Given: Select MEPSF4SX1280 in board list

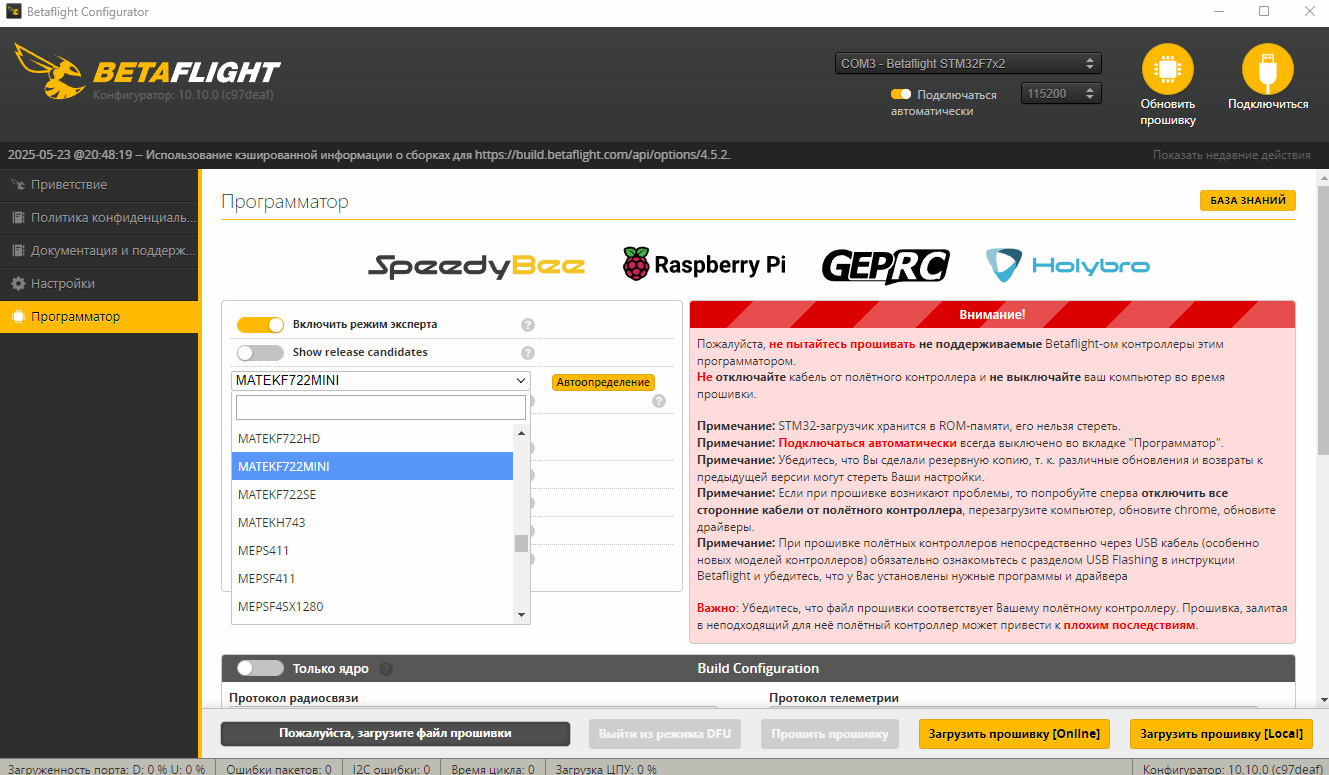Looking at the screenshot, I should pyautogui.click(x=372, y=607).
